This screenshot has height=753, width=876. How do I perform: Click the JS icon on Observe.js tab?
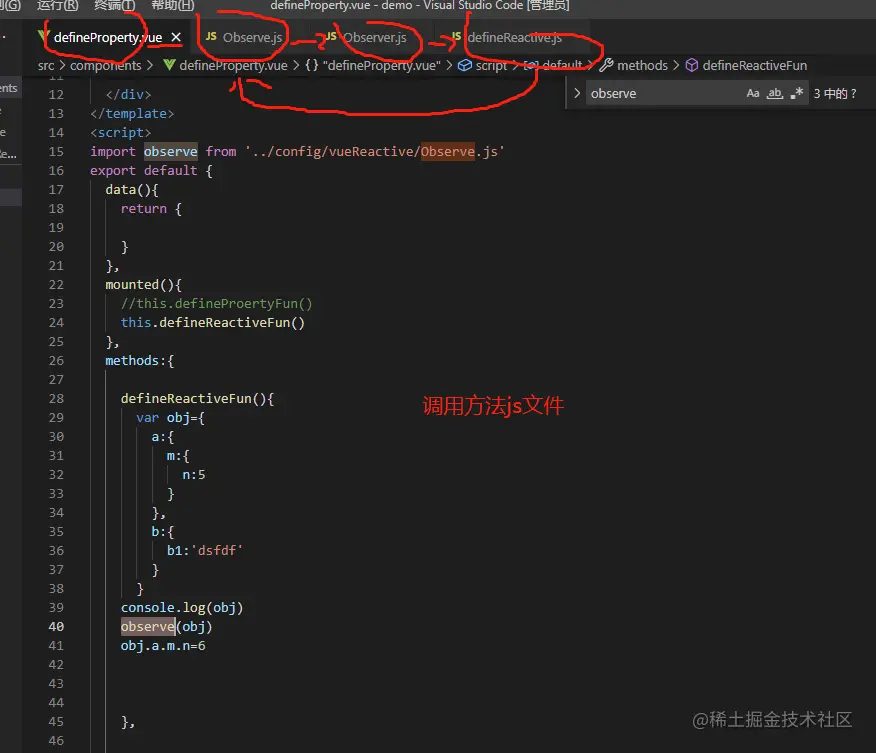[211, 36]
